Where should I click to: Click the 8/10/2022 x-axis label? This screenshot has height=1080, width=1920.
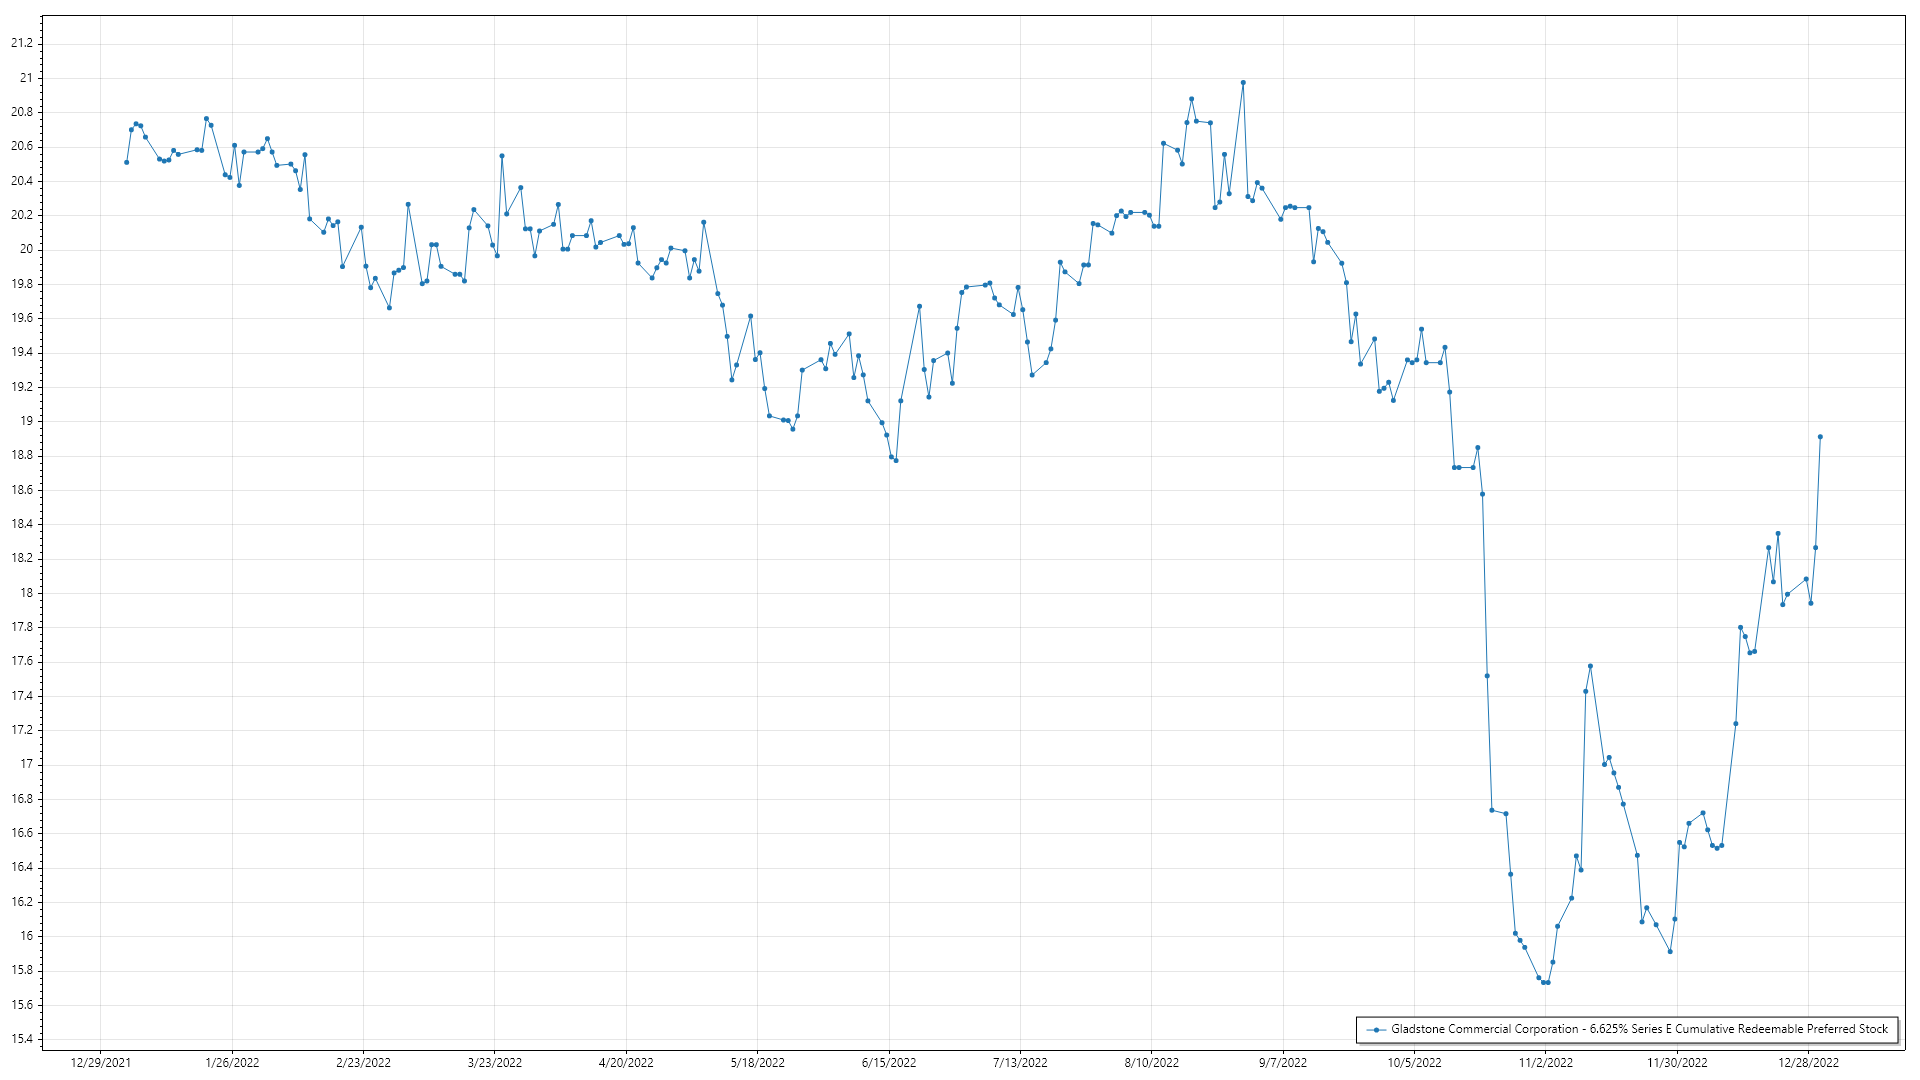[1152, 1063]
